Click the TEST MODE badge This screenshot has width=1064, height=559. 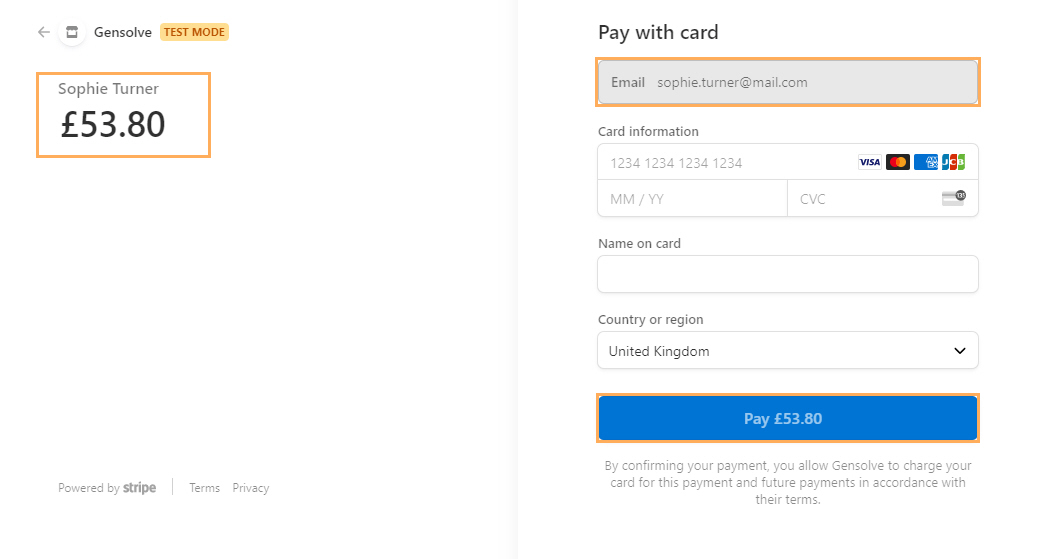(x=194, y=32)
